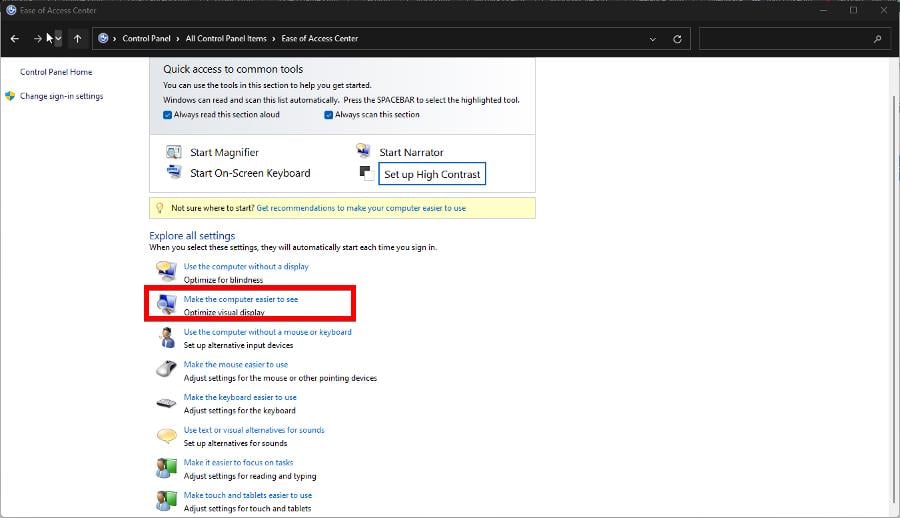This screenshot has height=518, width=900.
Task: Click 'Adjust settings for touch and tablets' text
Action: pyautogui.click(x=247, y=508)
